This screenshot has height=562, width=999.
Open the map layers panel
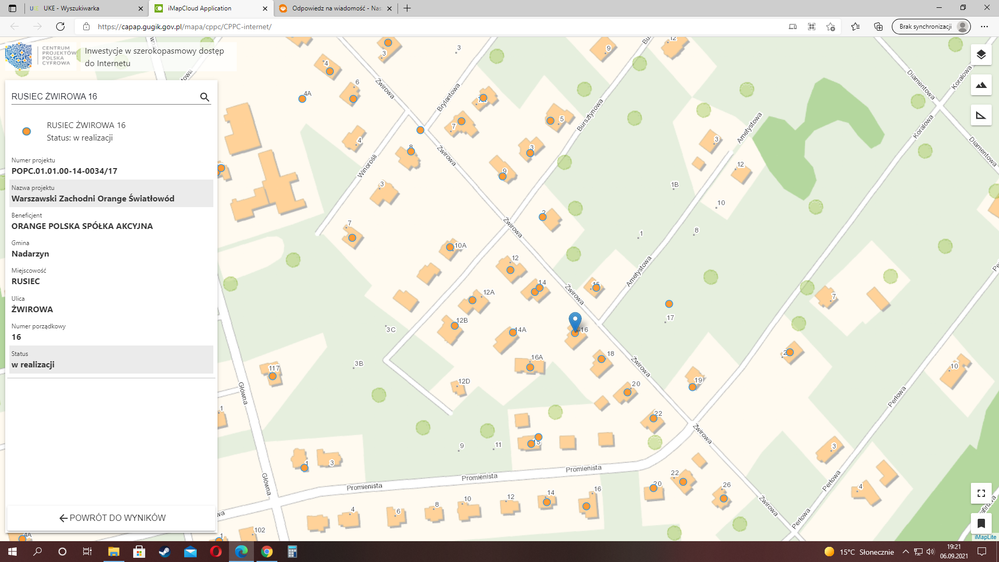tap(980, 55)
